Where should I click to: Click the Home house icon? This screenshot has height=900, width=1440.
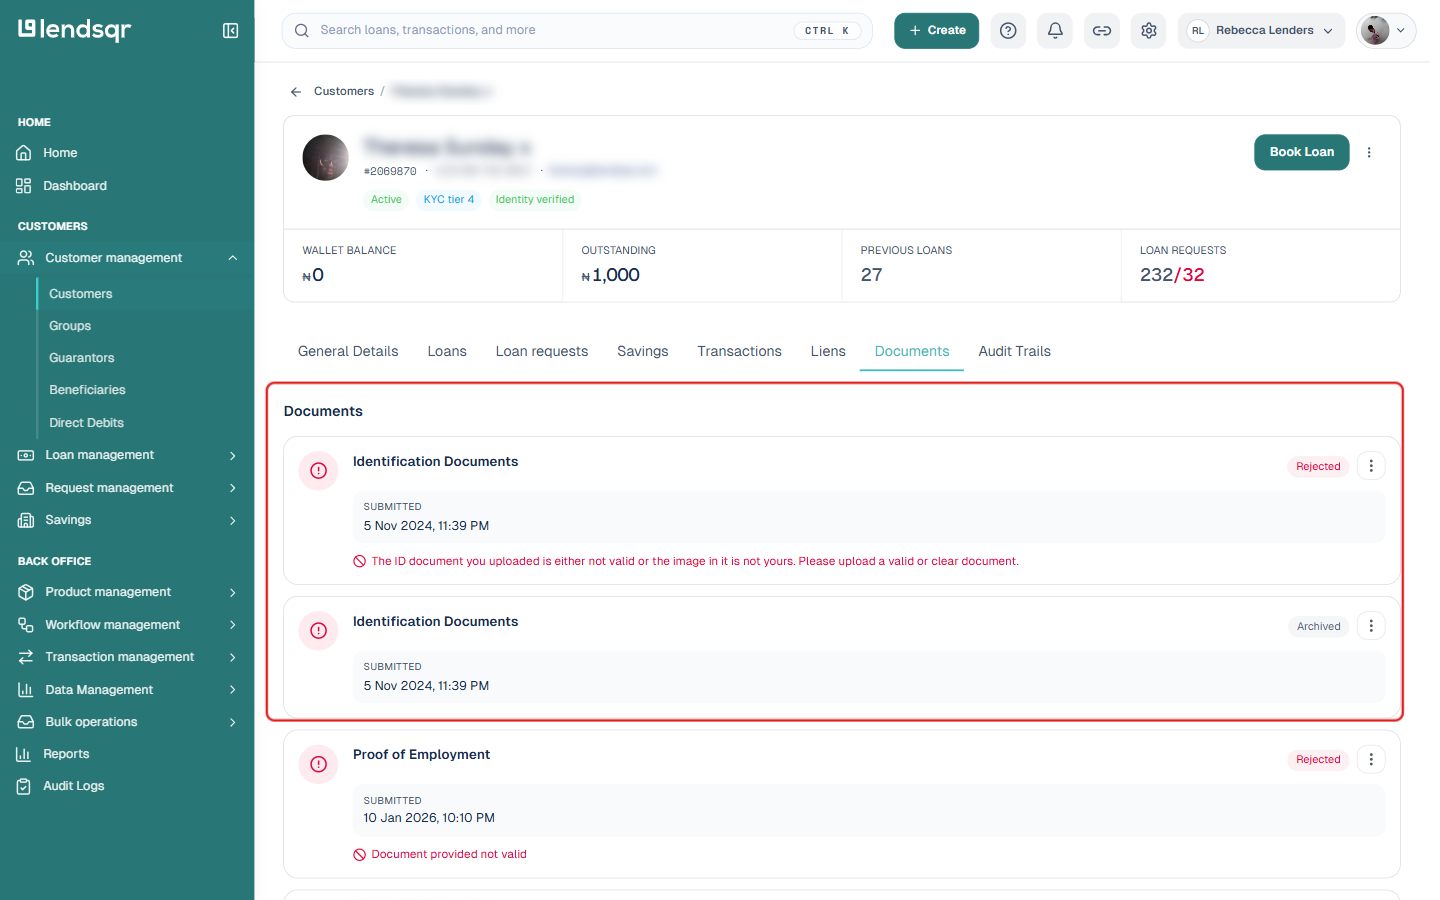[24, 153]
